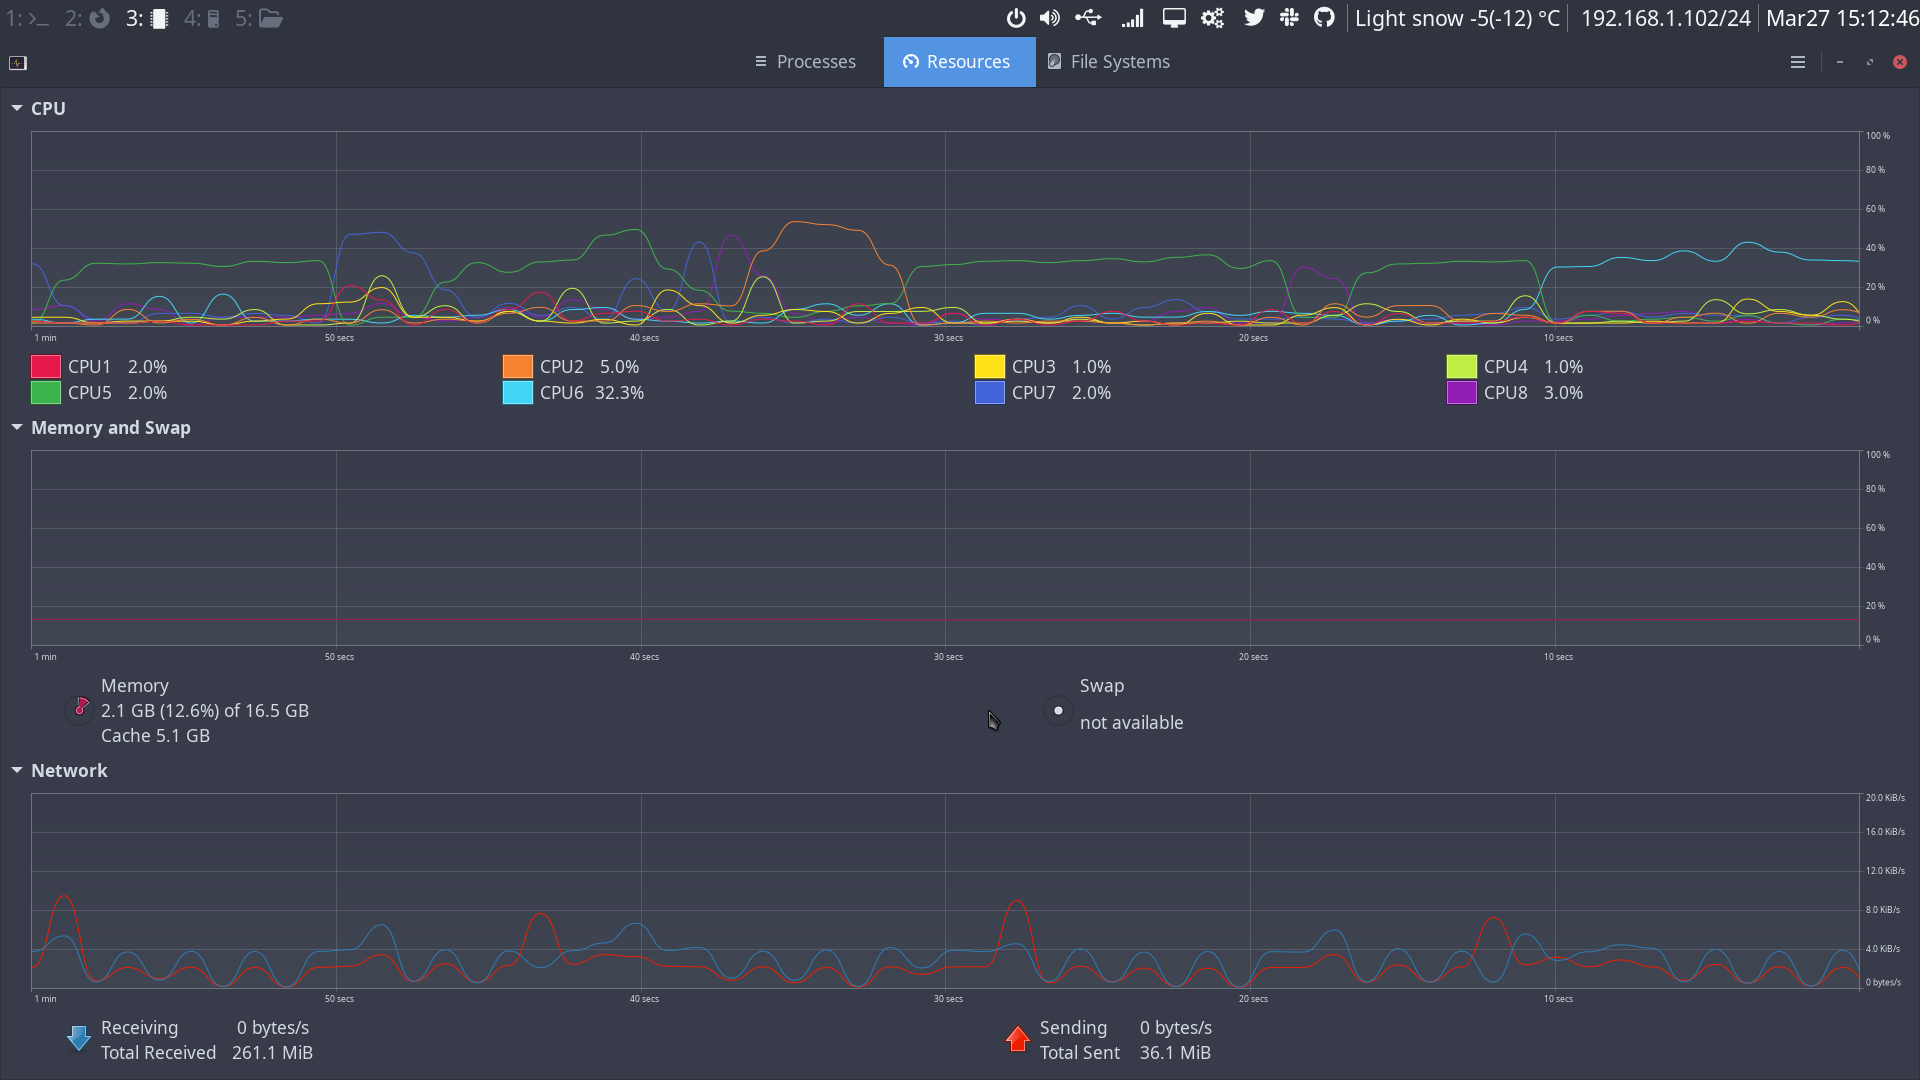Click the Resources tab button

click(x=958, y=61)
